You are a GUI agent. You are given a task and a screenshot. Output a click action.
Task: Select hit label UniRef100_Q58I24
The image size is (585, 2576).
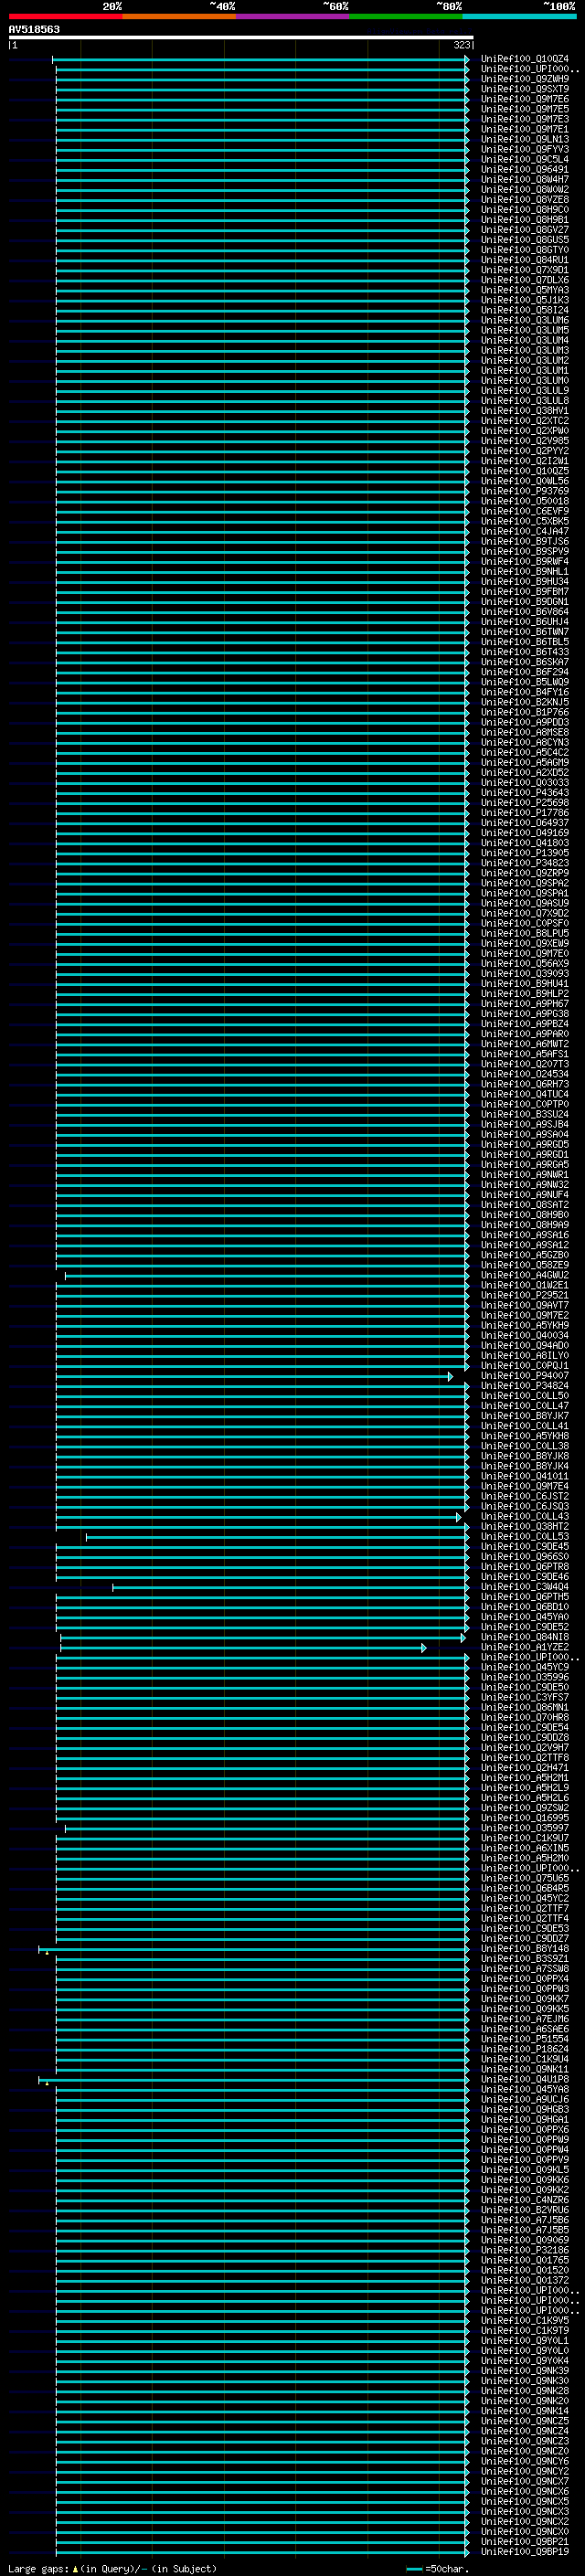(x=524, y=310)
